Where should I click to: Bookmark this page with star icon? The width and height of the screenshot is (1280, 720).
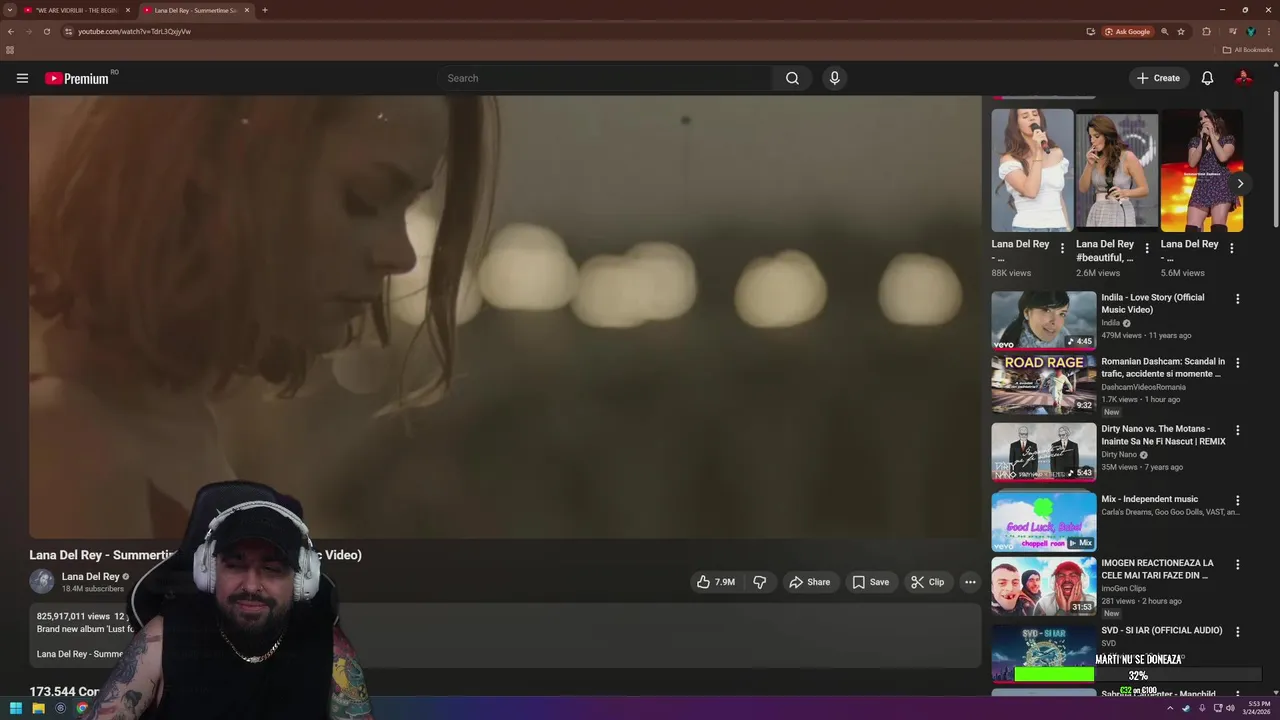point(1181,31)
